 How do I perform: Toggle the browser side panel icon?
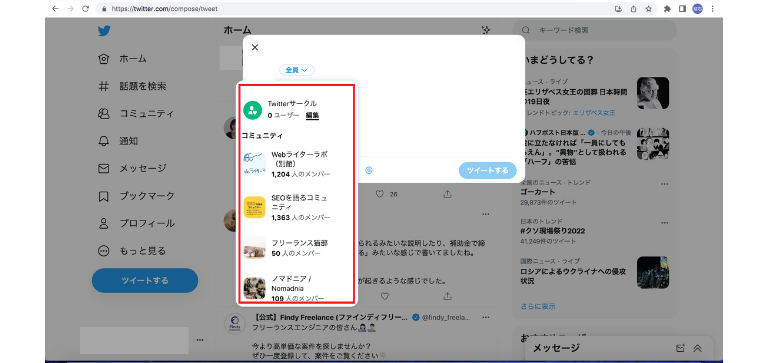(x=682, y=8)
